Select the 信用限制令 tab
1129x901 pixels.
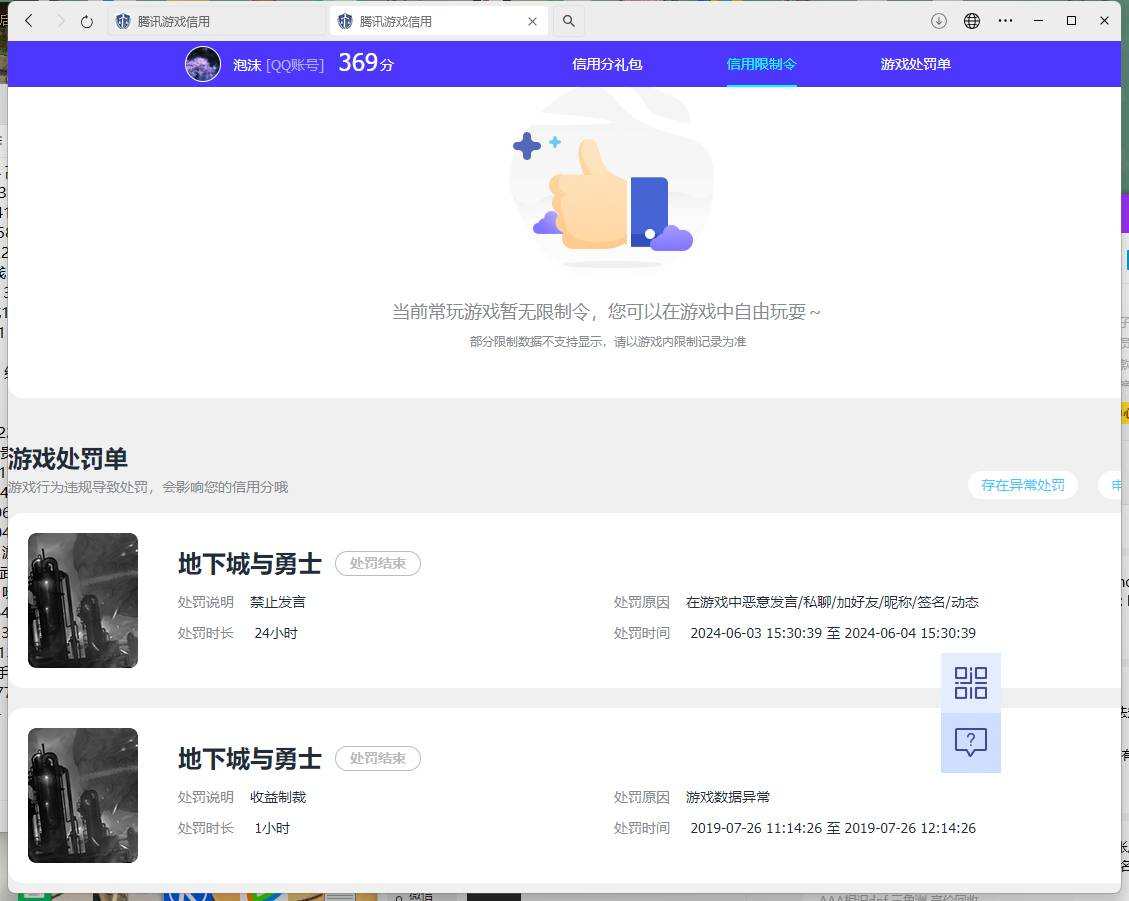click(761, 64)
